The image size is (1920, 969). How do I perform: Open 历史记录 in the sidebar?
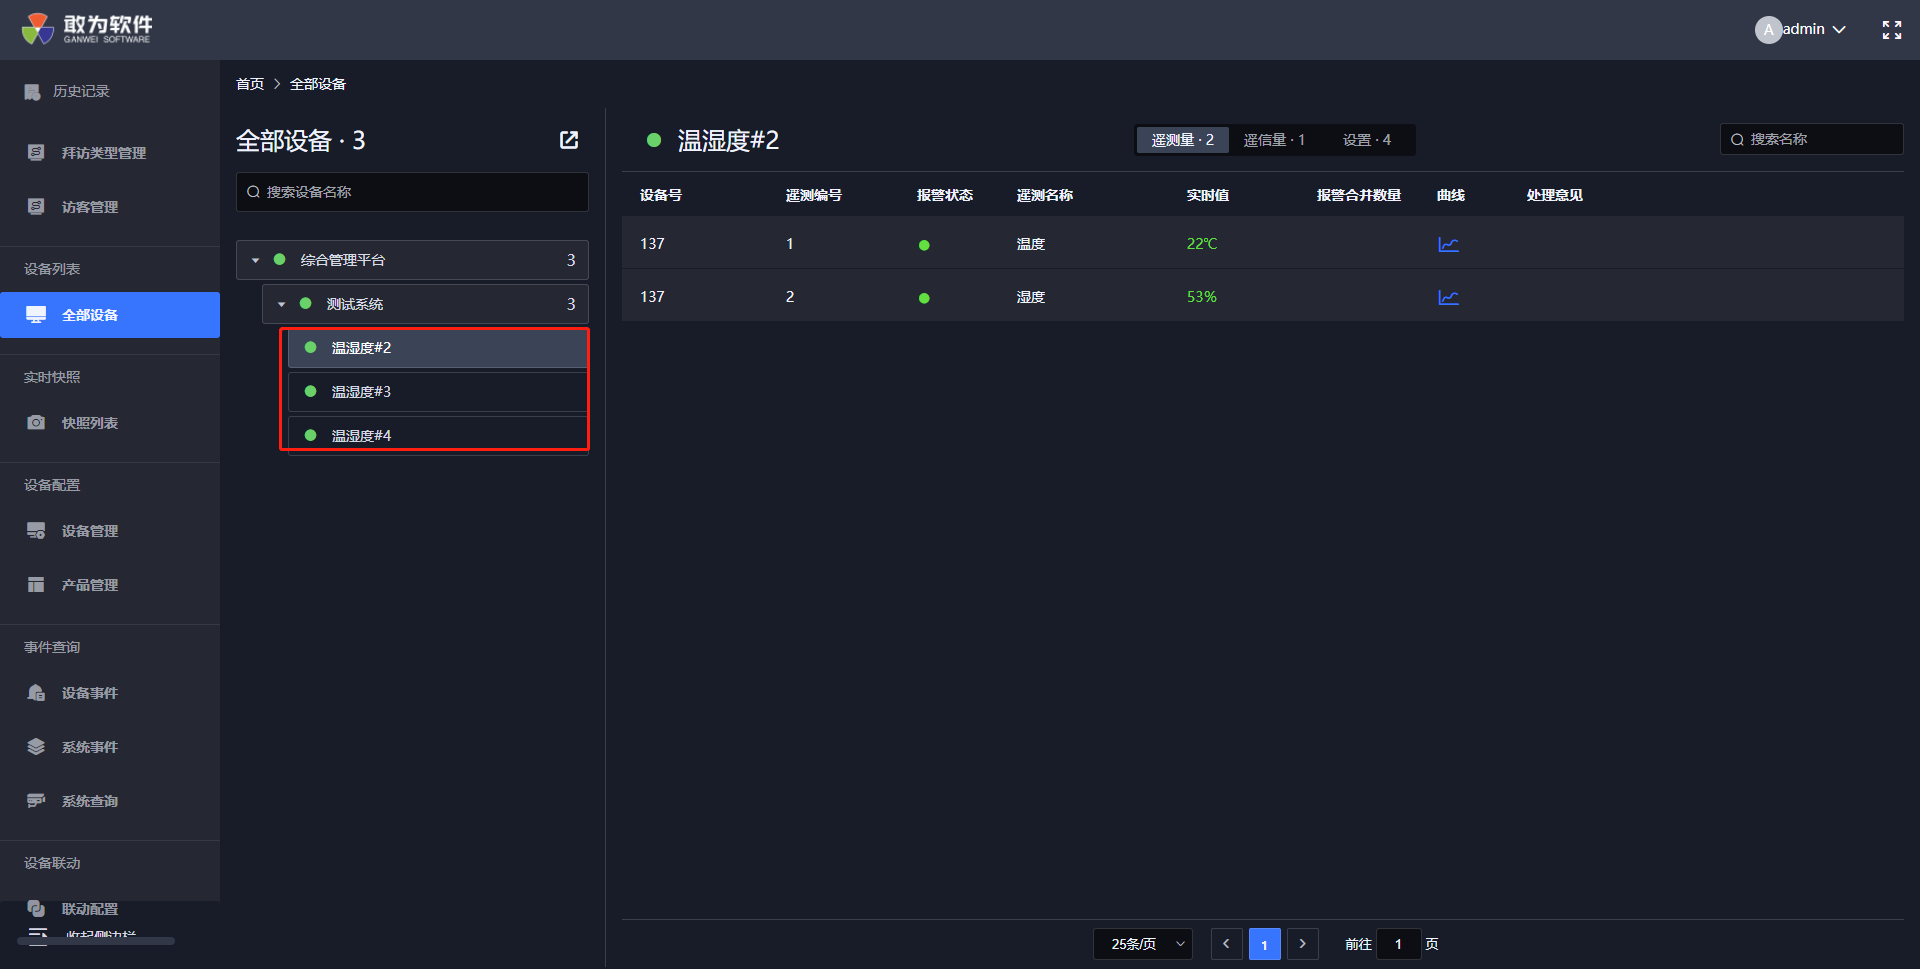pyautogui.click(x=80, y=91)
